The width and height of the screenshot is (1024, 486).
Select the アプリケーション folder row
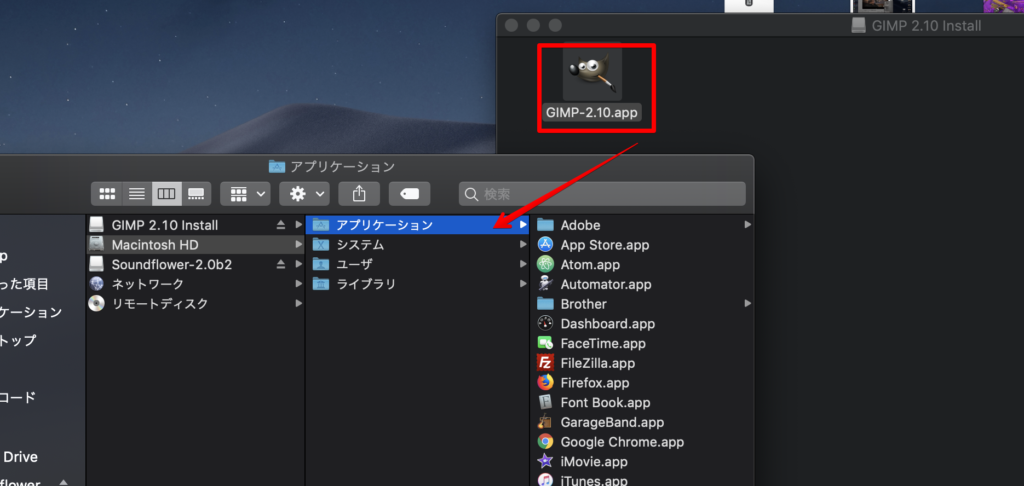coord(418,225)
